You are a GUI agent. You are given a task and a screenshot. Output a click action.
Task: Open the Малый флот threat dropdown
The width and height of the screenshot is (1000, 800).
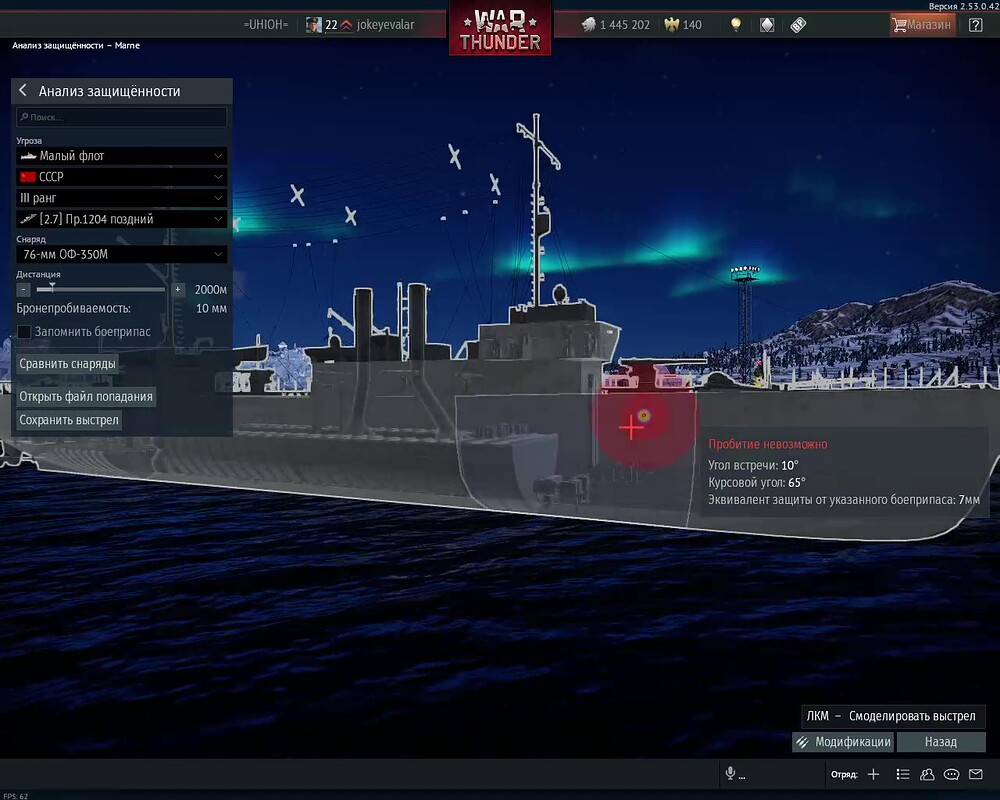pos(121,155)
